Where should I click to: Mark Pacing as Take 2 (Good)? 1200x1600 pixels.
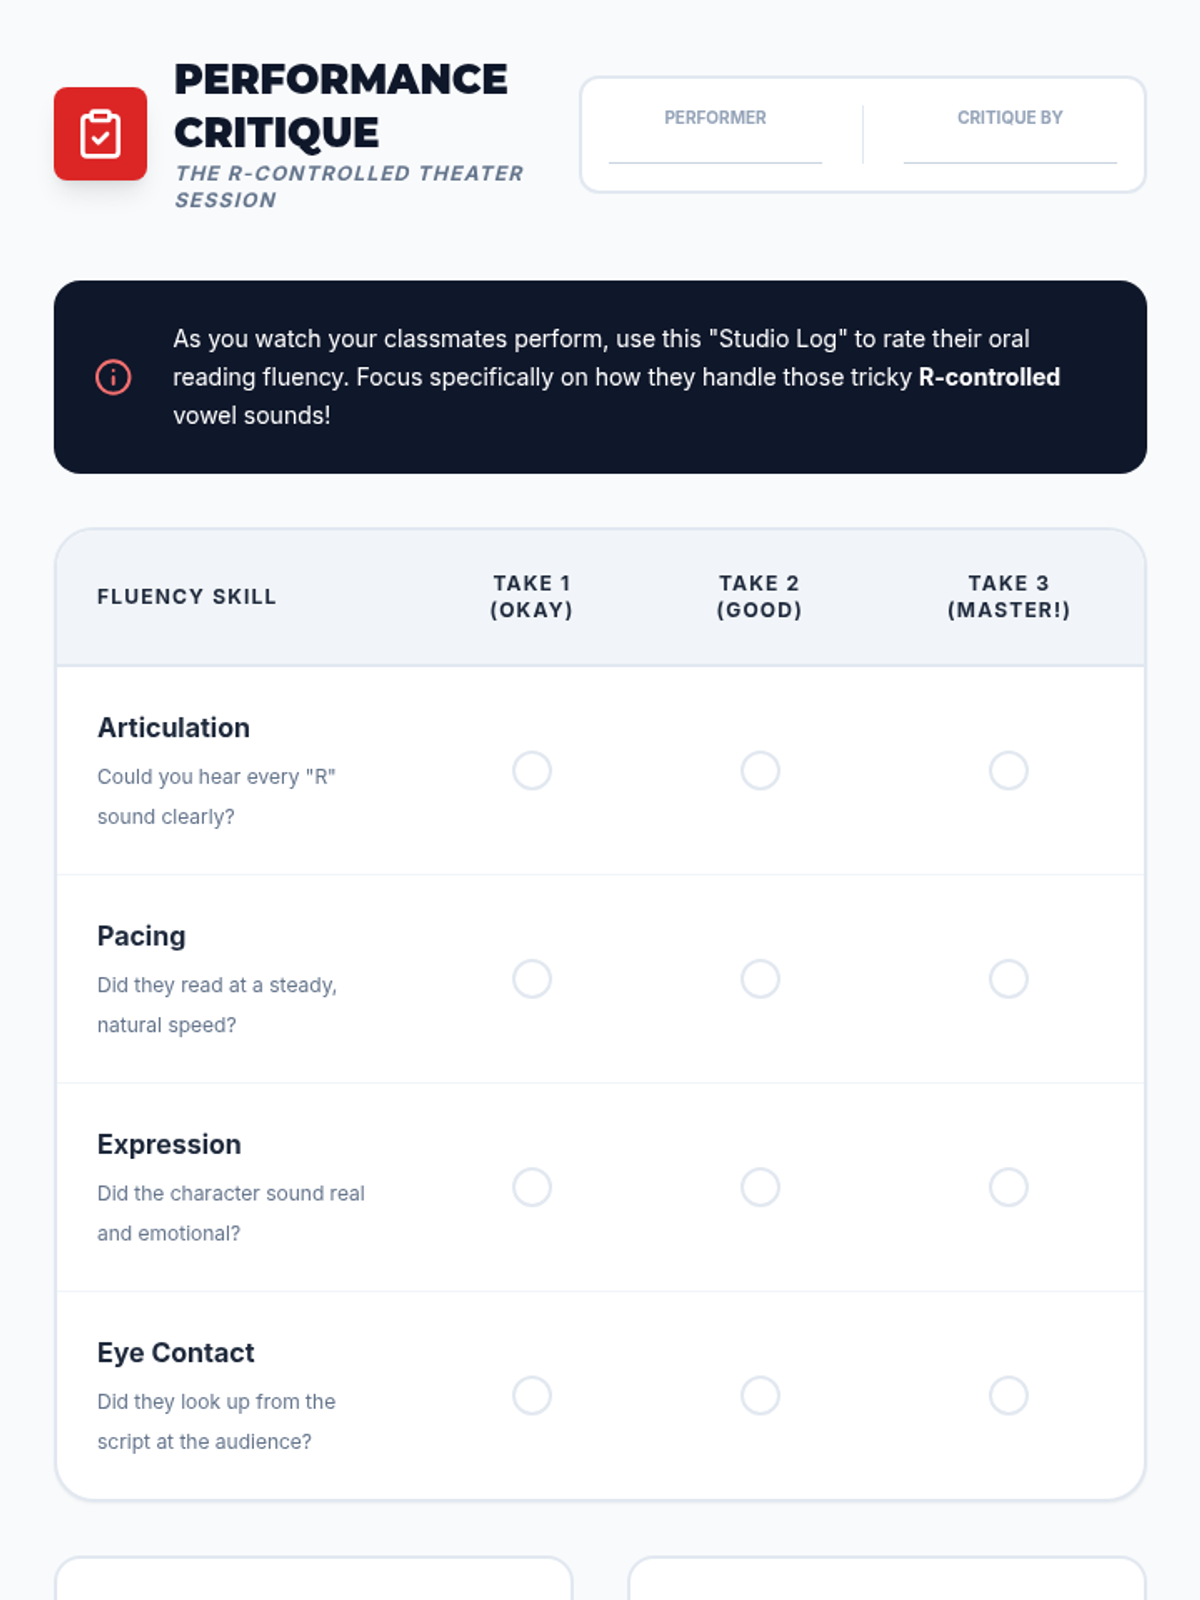pyautogui.click(x=760, y=979)
